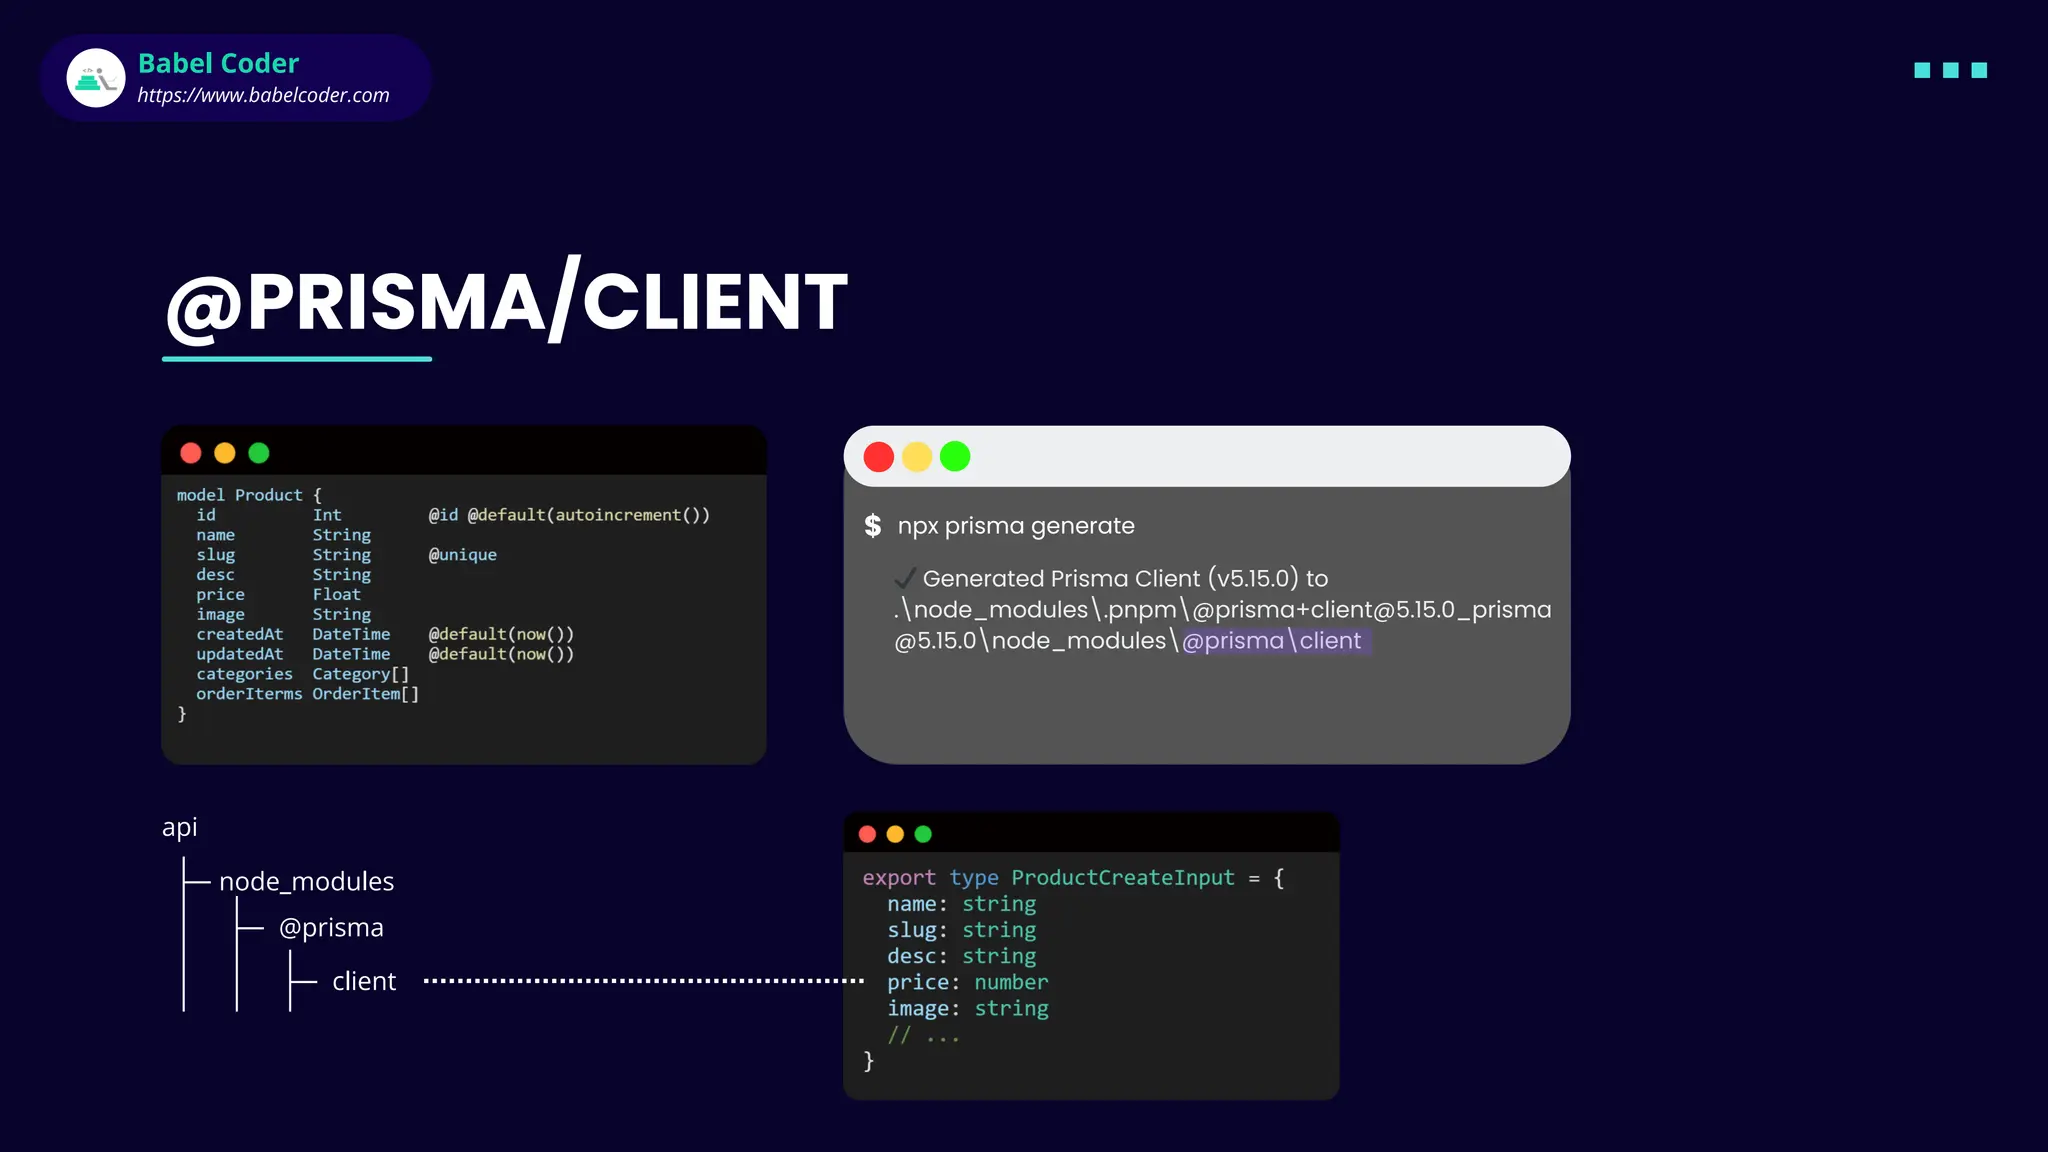Click the green dot in ProductCreateInput window

923,834
